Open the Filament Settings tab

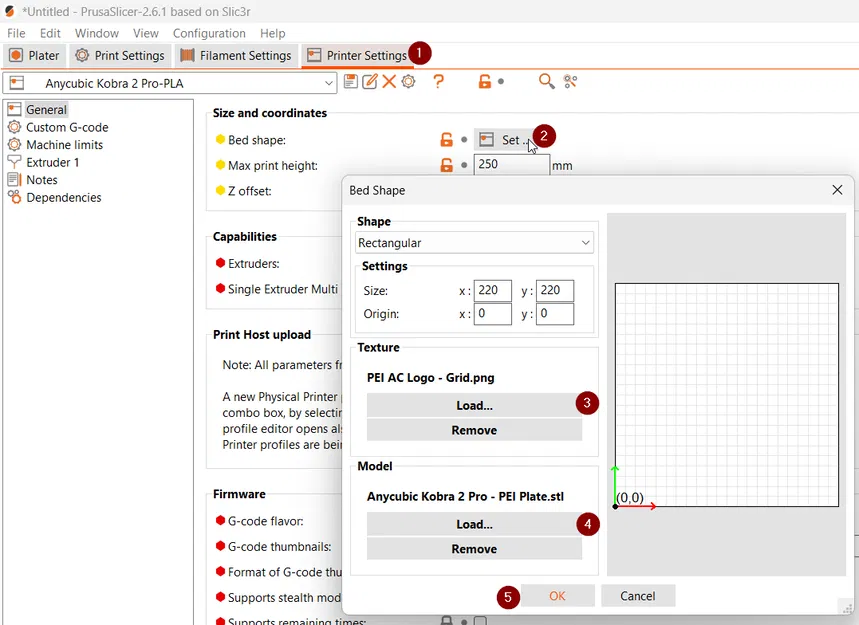(236, 56)
